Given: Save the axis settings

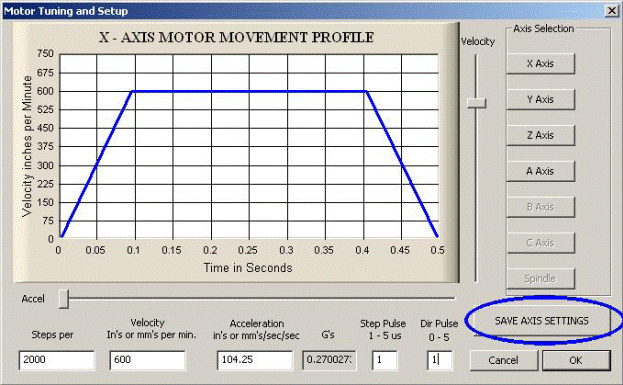Looking at the screenshot, I should click(542, 321).
